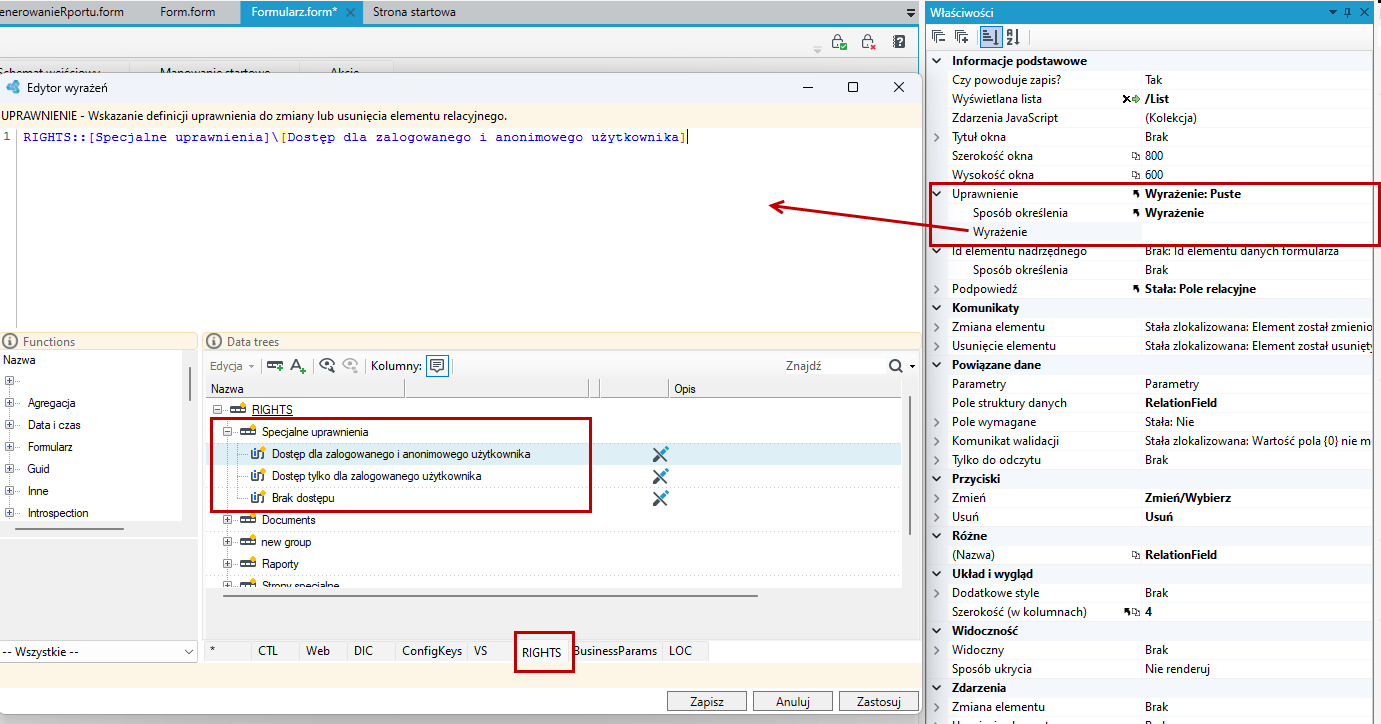The image size is (1381, 724).
Task: Expand the Podpowiedź property row
Action: tap(937, 289)
